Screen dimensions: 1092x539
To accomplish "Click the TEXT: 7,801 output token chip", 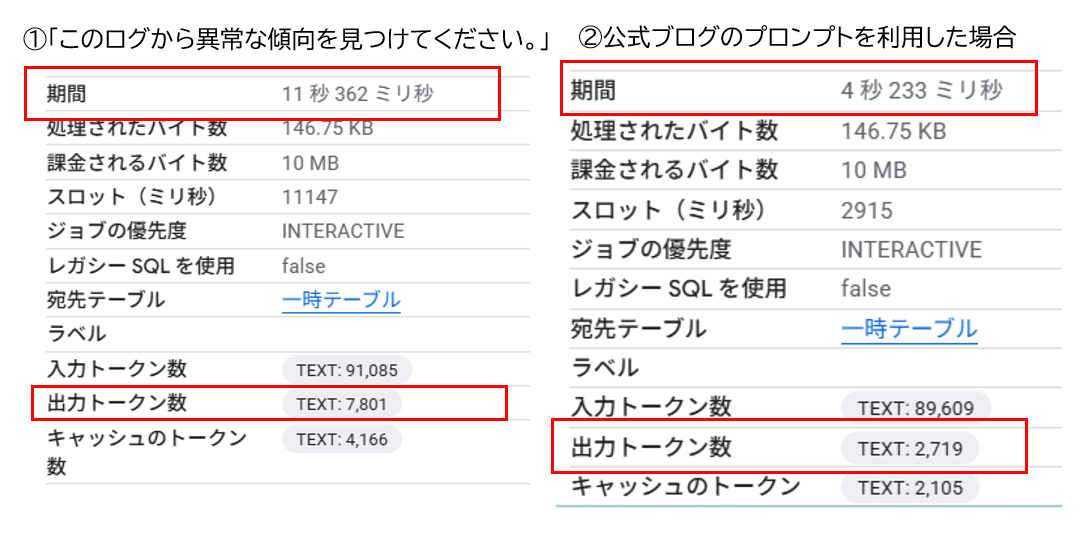I will 342,403.
